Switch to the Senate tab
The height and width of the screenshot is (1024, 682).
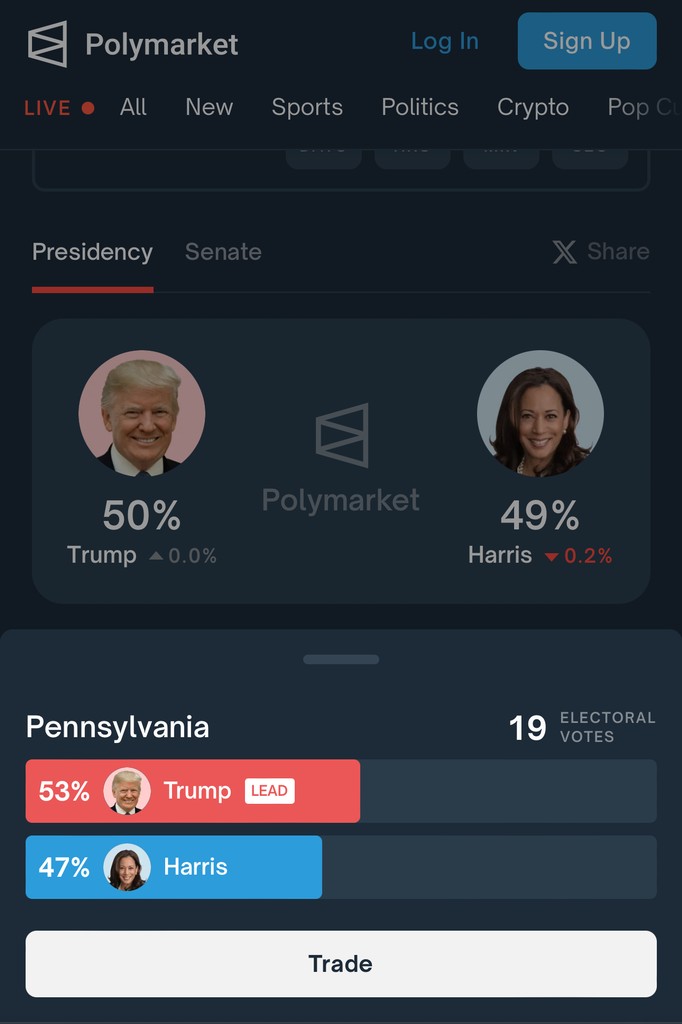[x=223, y=252]
